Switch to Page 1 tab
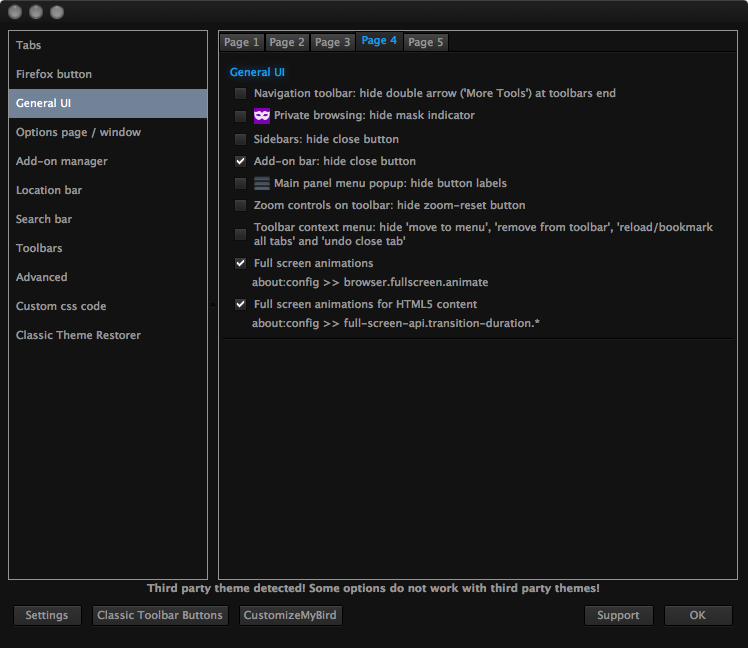Screen dimensions: 748x648 (241, 42)
